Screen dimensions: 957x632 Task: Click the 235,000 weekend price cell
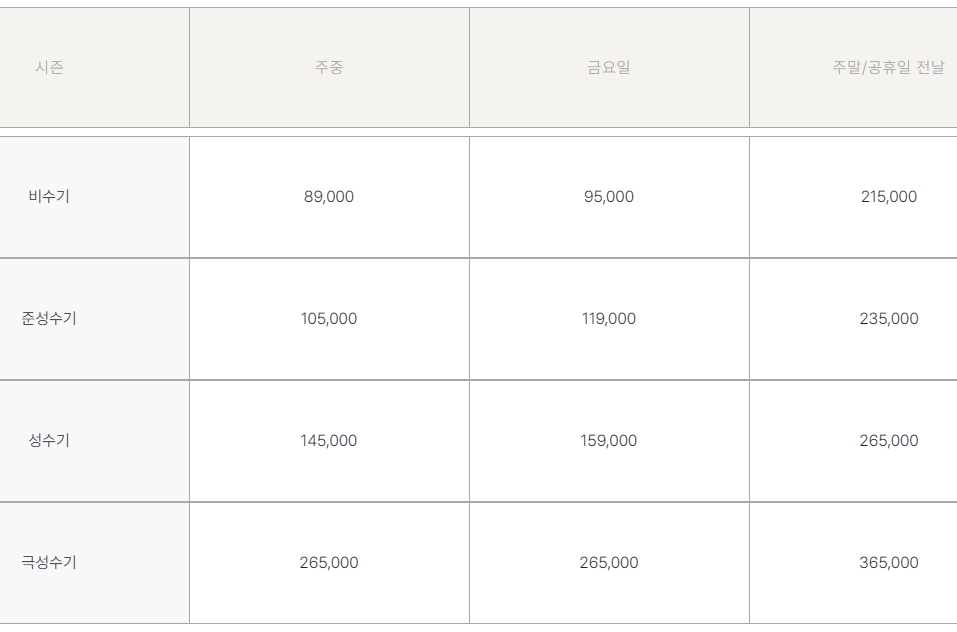point(889,318)
